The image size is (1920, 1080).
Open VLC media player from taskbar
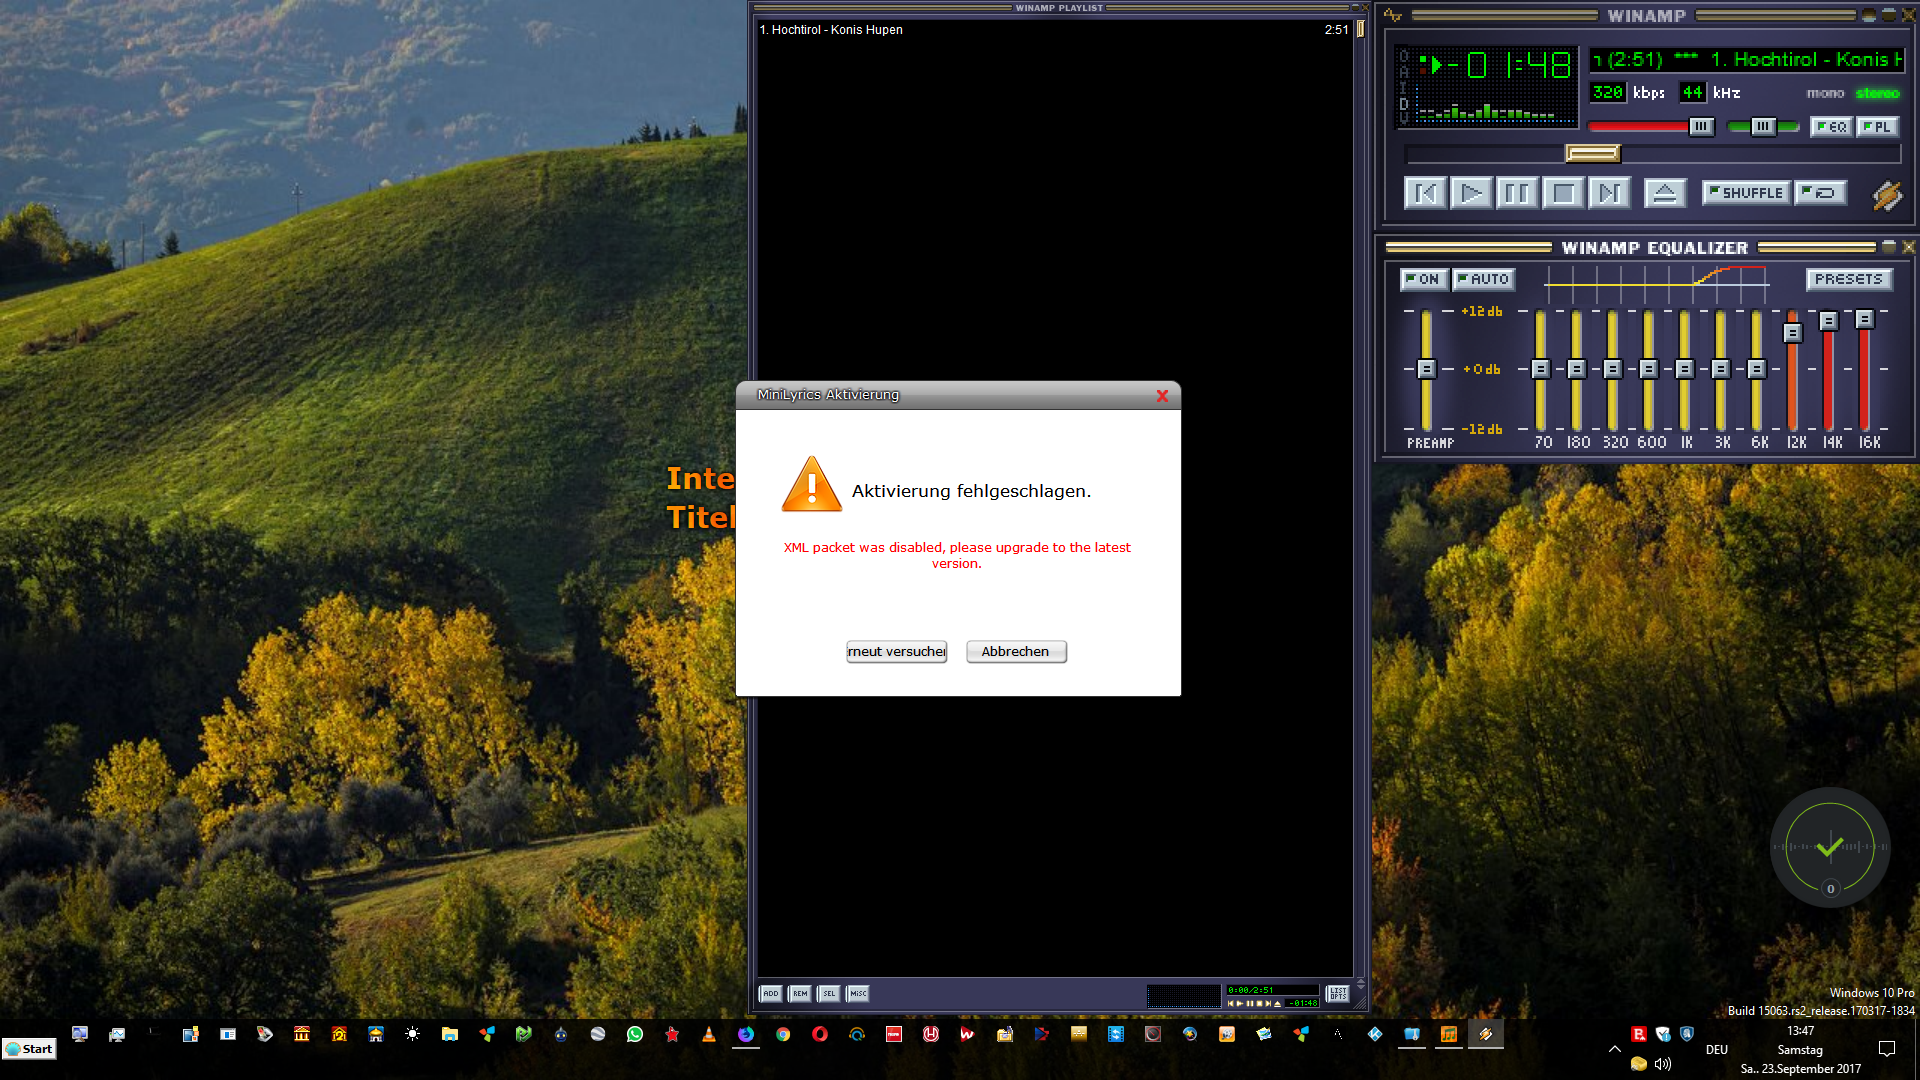(x=709, y=1034)
